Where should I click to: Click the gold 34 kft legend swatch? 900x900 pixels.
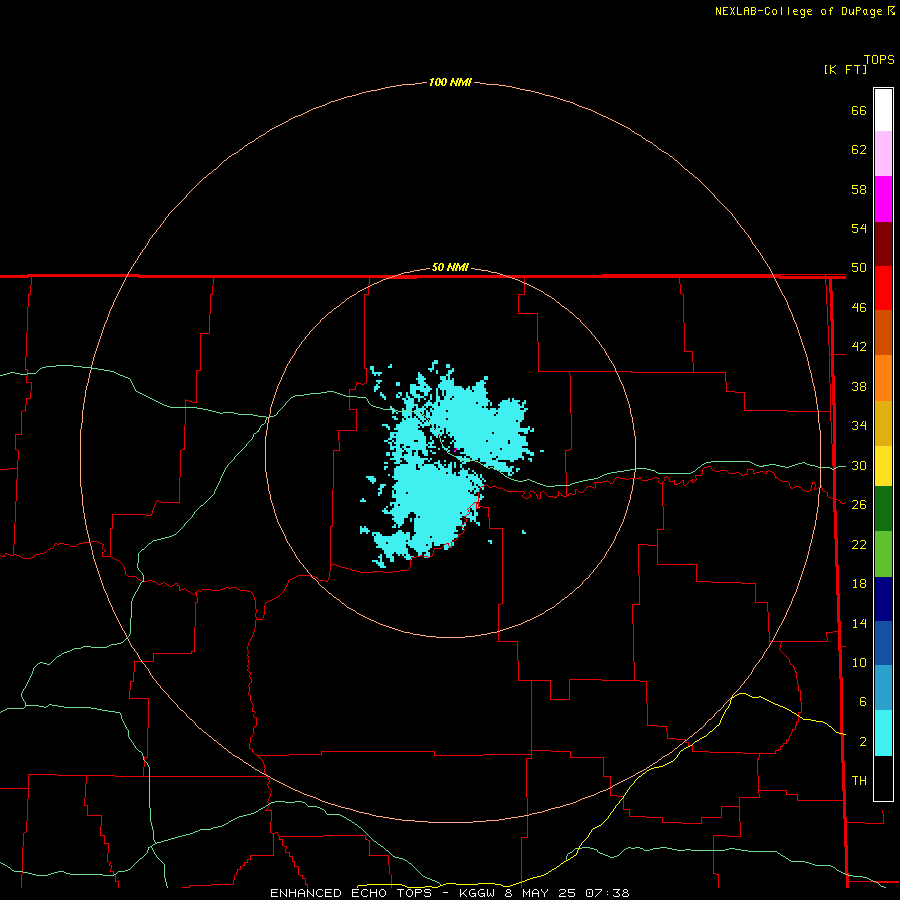[883, 423]
